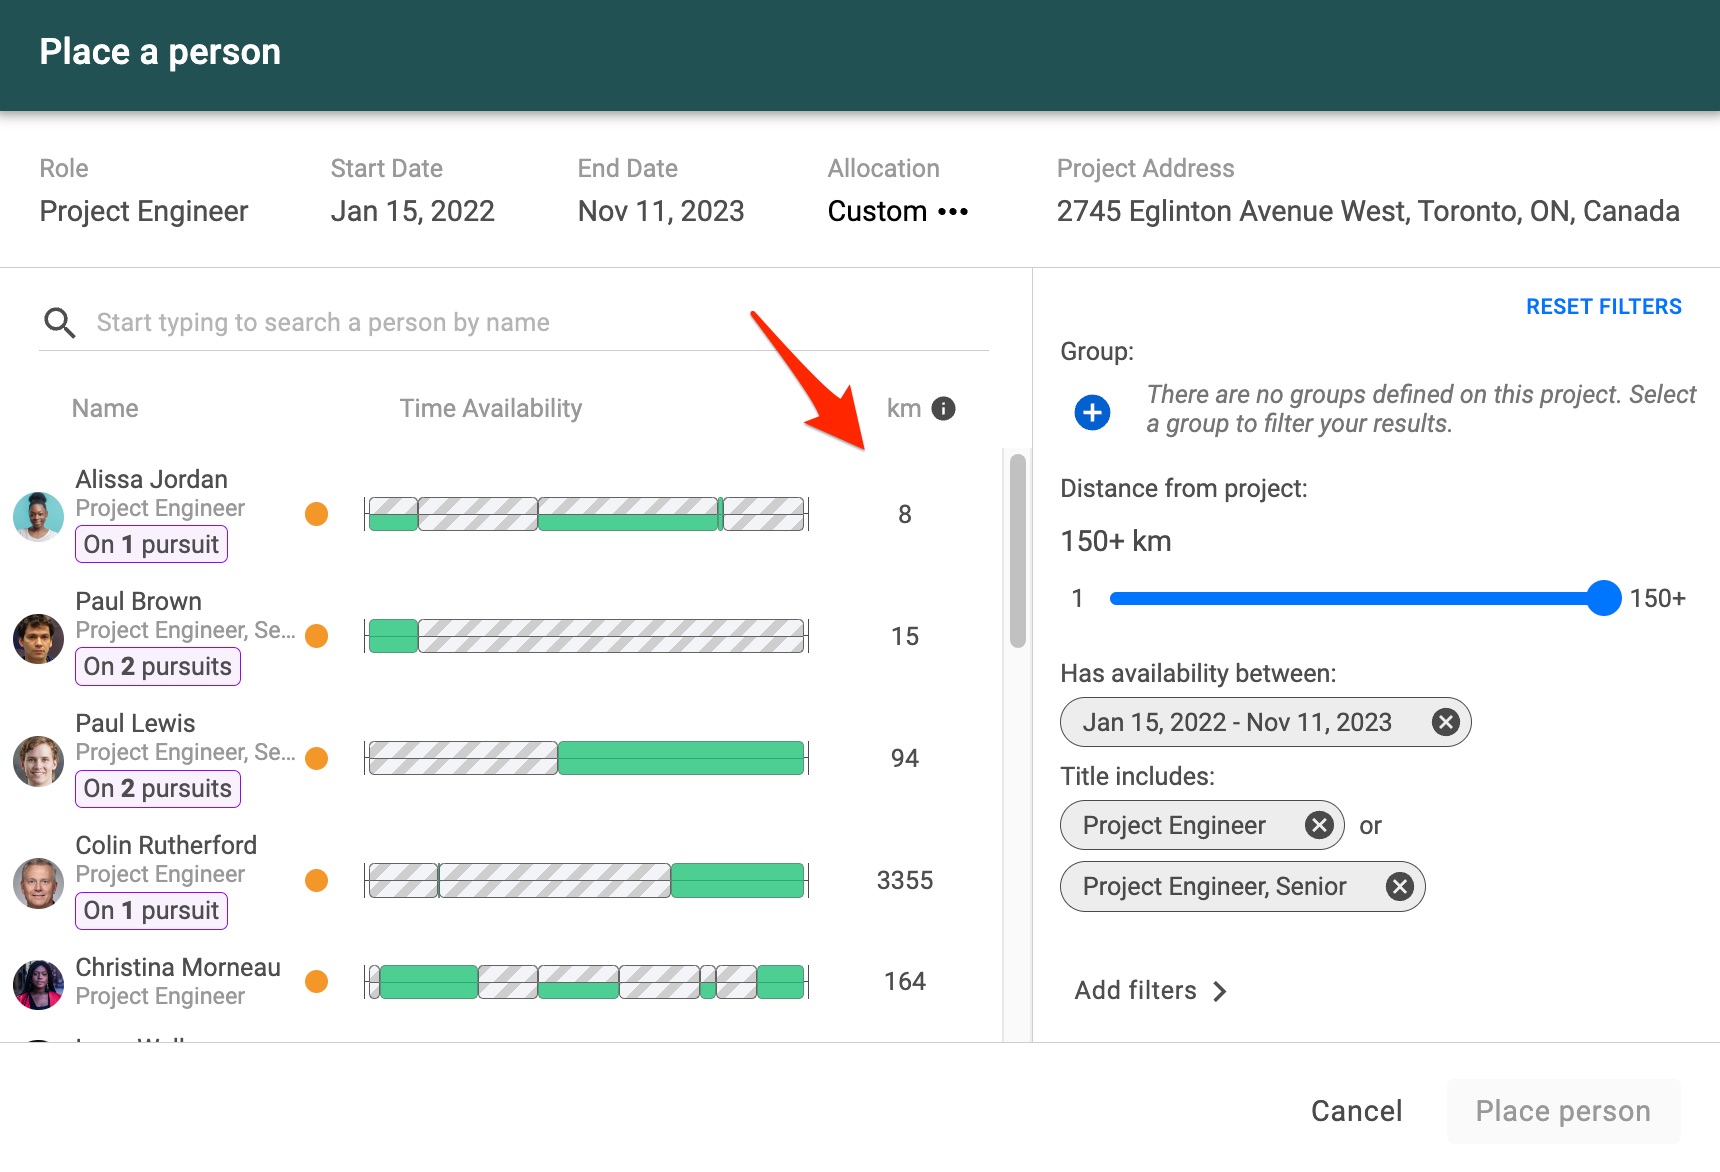Click the Time Availability column header
This screenshot has width=1720, height=1172.
pyautogui.click(x=490, y=408)
